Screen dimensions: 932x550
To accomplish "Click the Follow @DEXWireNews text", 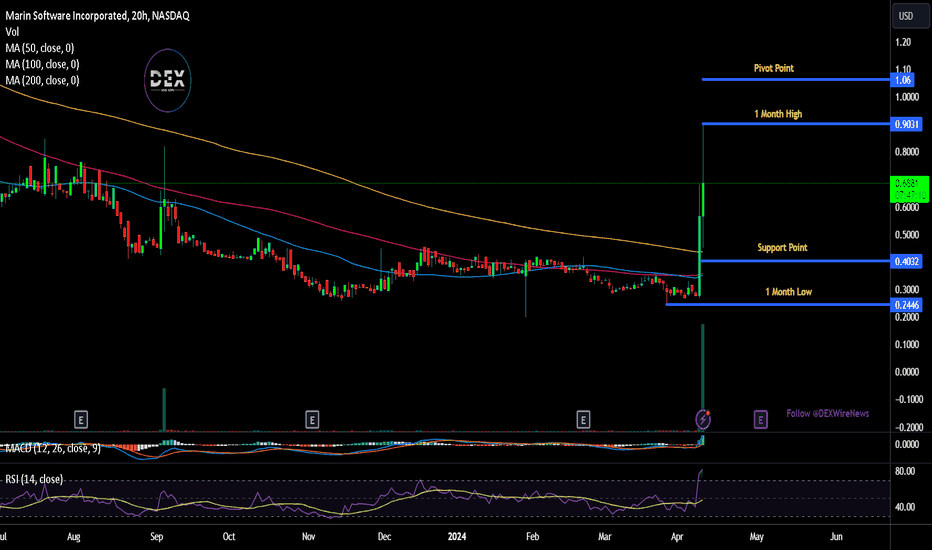I will (x=827, y=413).
